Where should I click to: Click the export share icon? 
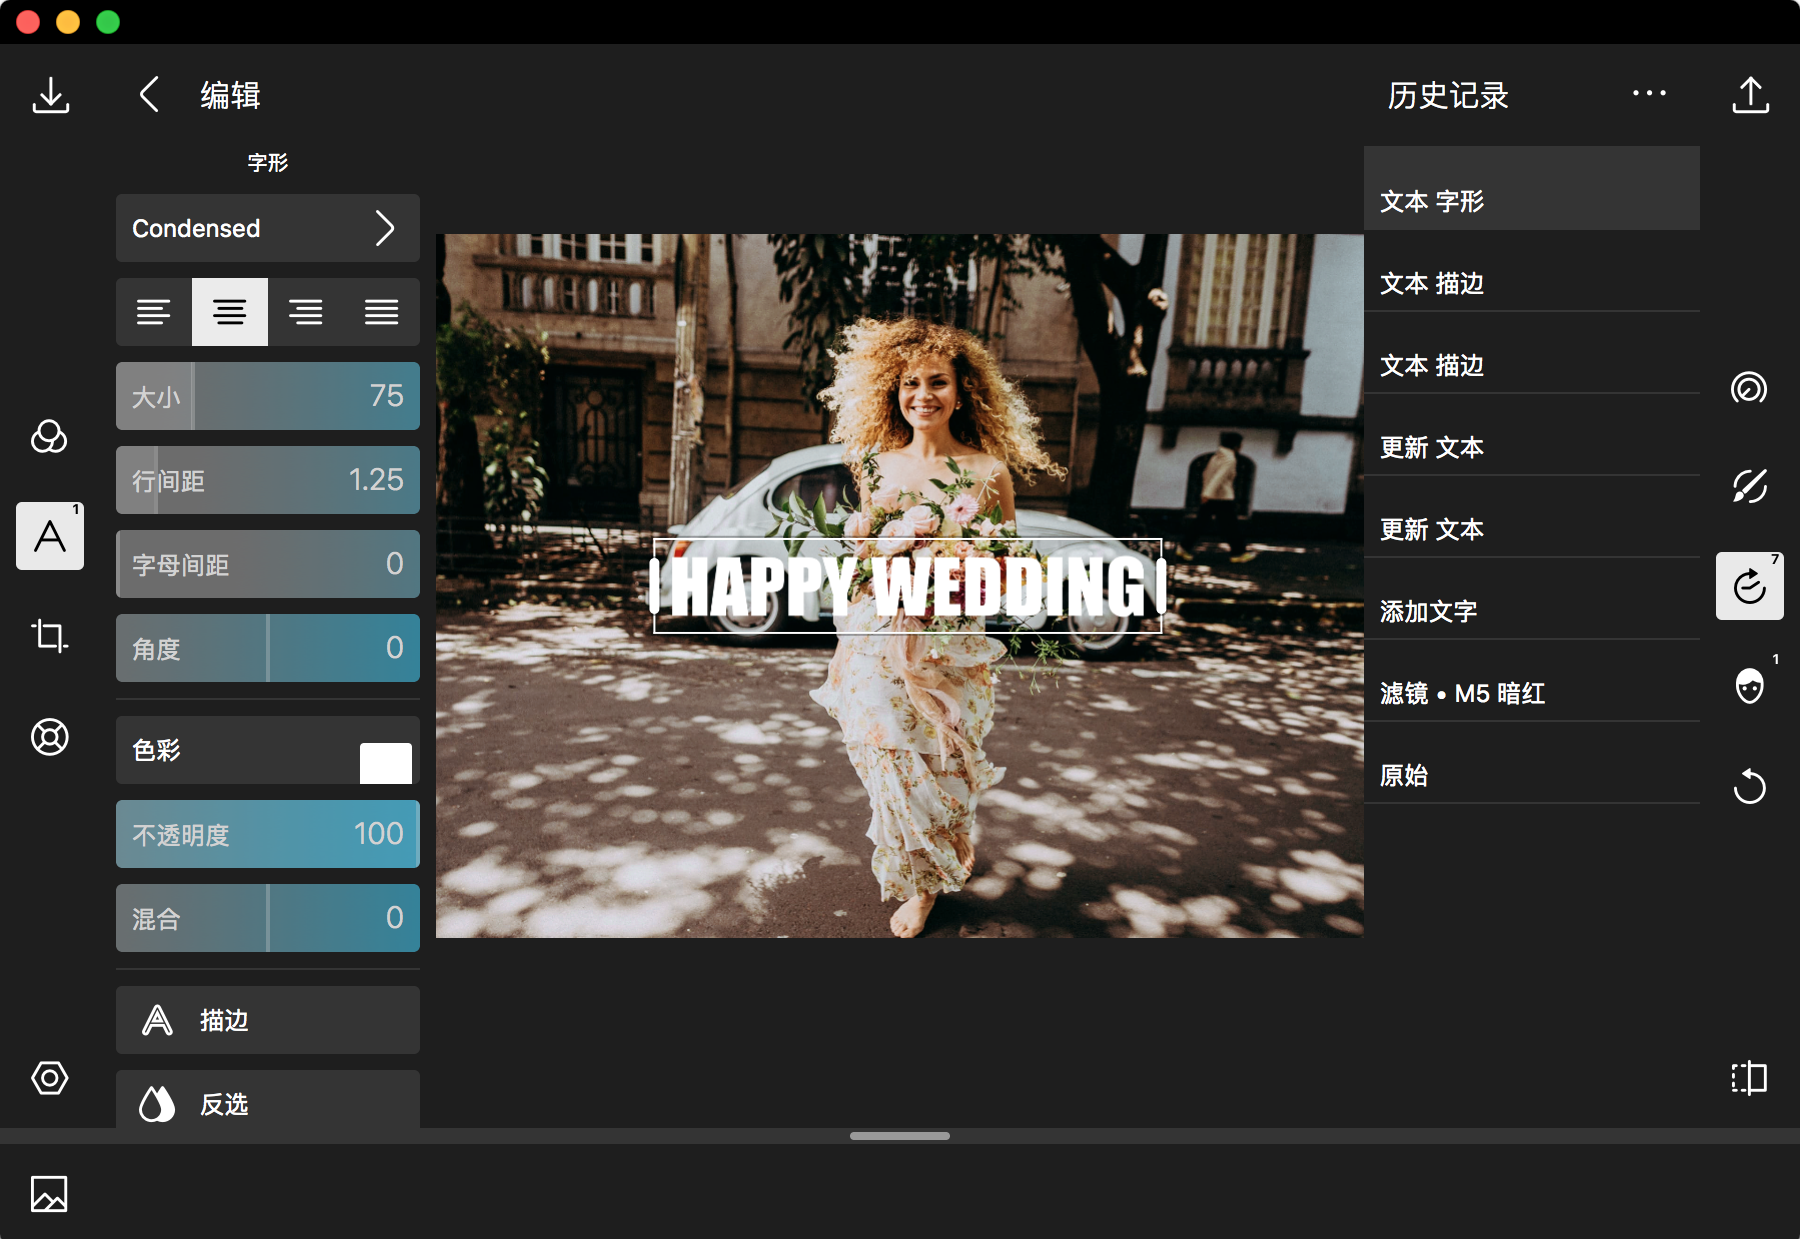coord(1750,95)
